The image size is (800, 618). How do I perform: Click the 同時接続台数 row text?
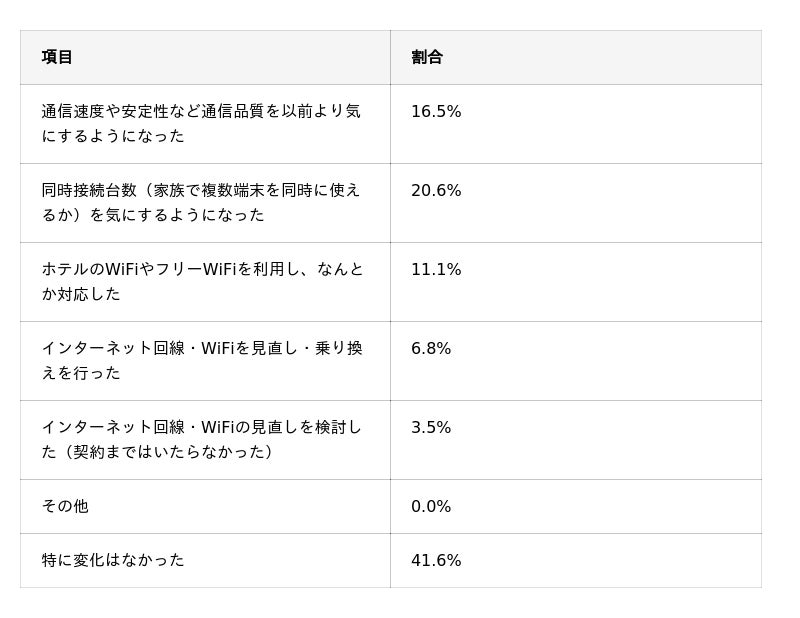(201, 203)
